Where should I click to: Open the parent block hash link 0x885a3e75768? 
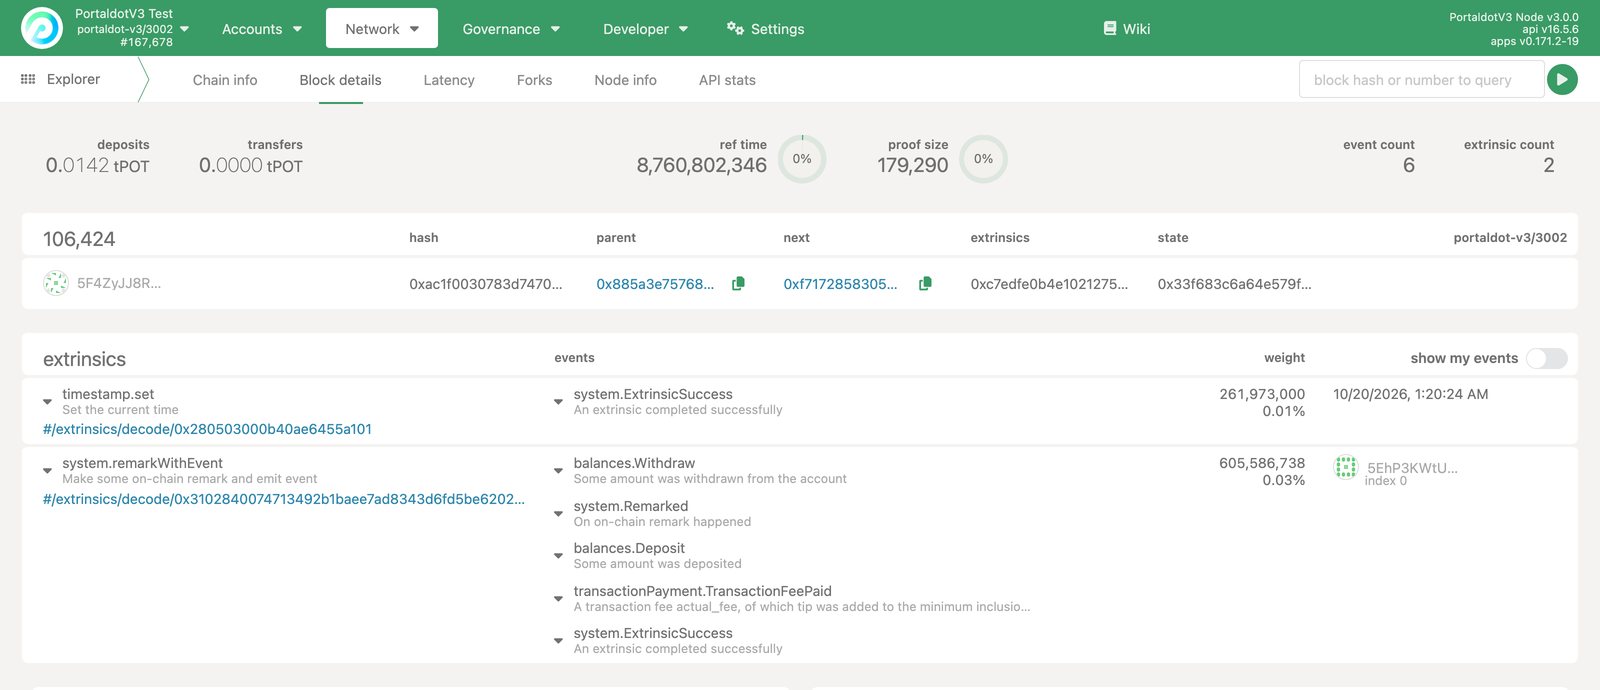pos(655,284)
